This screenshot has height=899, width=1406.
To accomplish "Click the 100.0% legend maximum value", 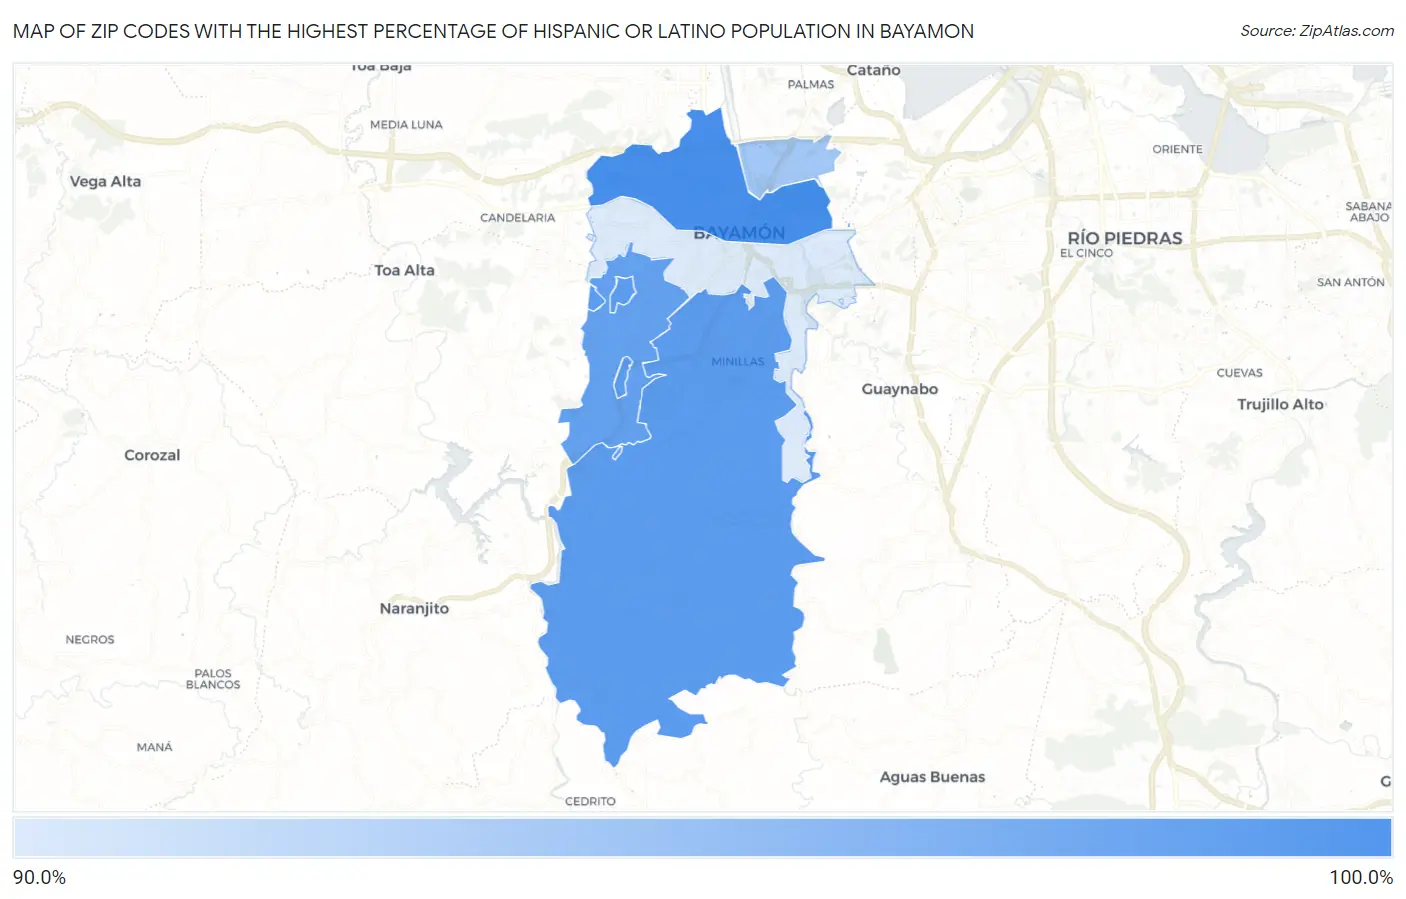I will pos(1361,878).
